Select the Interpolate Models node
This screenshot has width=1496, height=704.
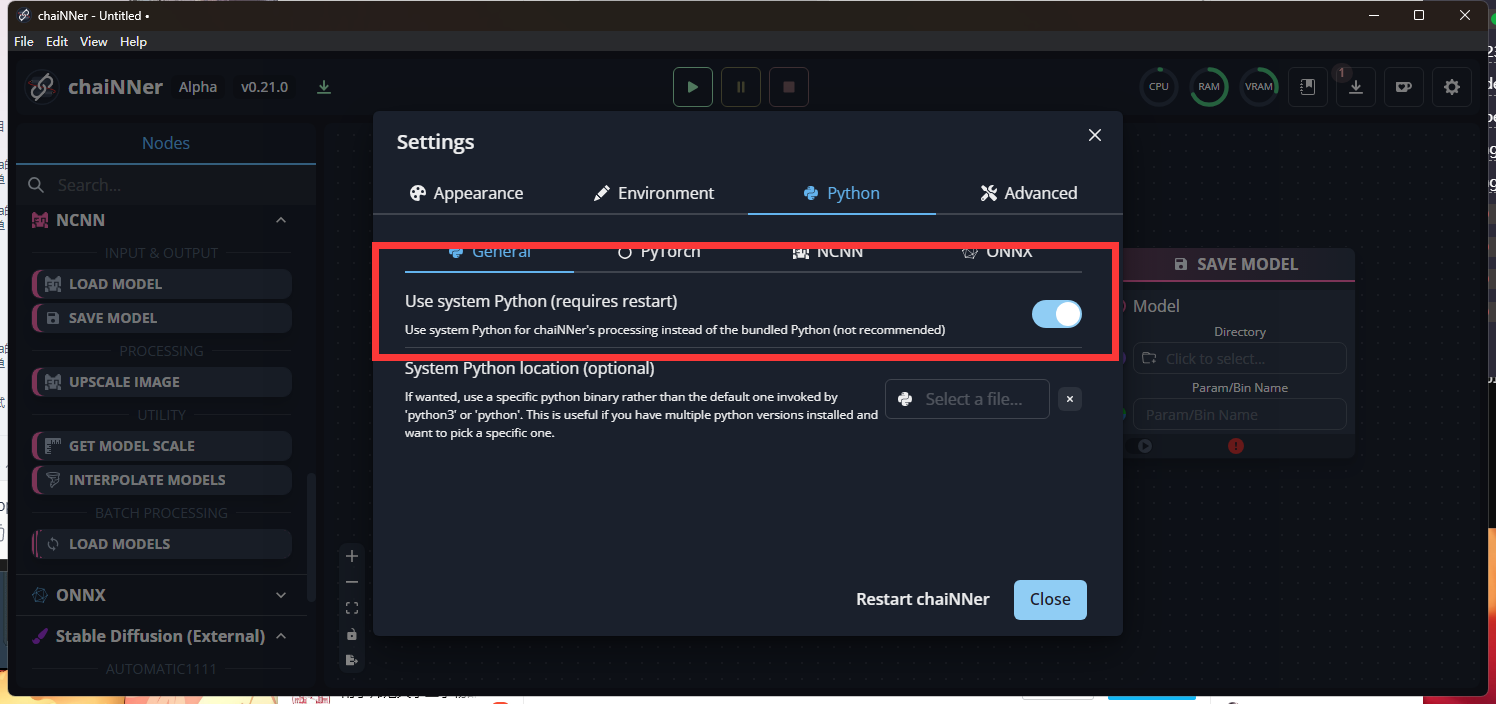tap(162, 480)
